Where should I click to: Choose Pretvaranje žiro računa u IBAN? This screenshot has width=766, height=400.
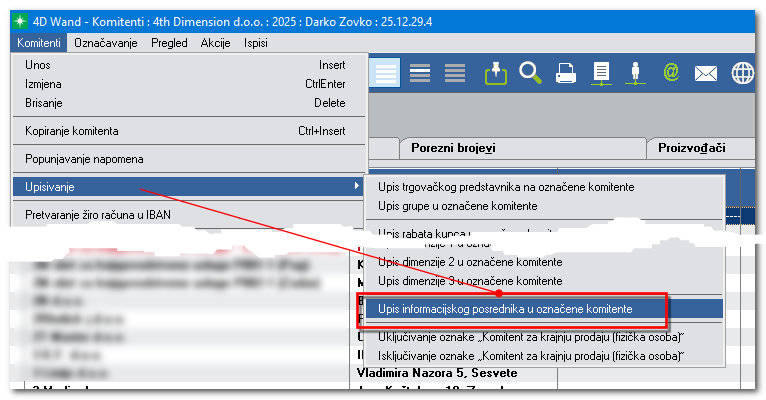tap(188, 214)
